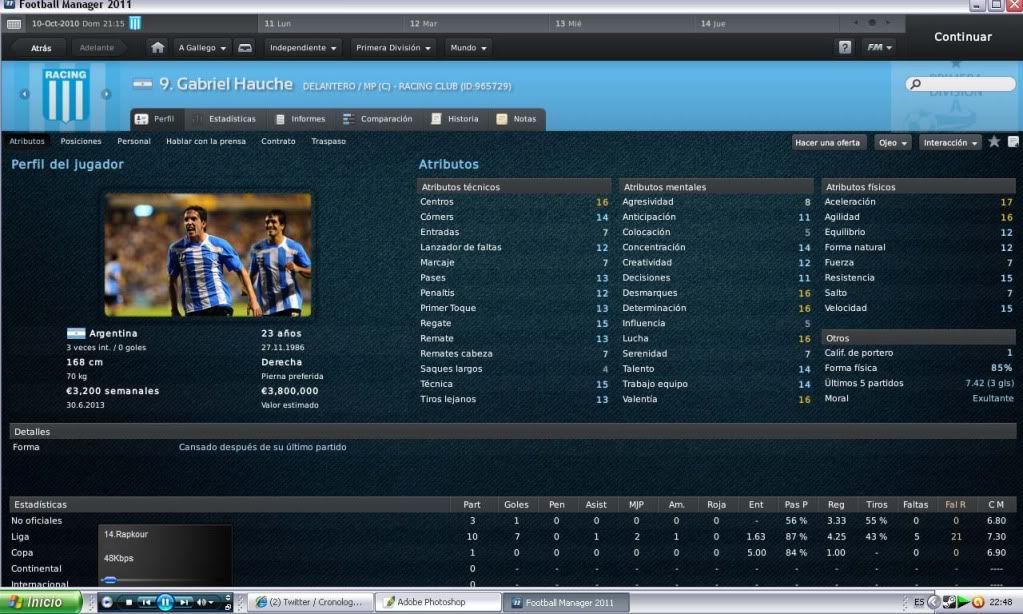Open the Windows Inicio start button
This screenshot has height=614, width=1023.
coord(40,602)
